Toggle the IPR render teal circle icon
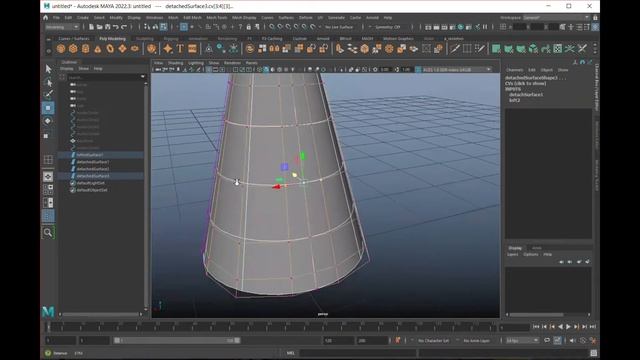The image size is (640, 360). click(460, 27)
